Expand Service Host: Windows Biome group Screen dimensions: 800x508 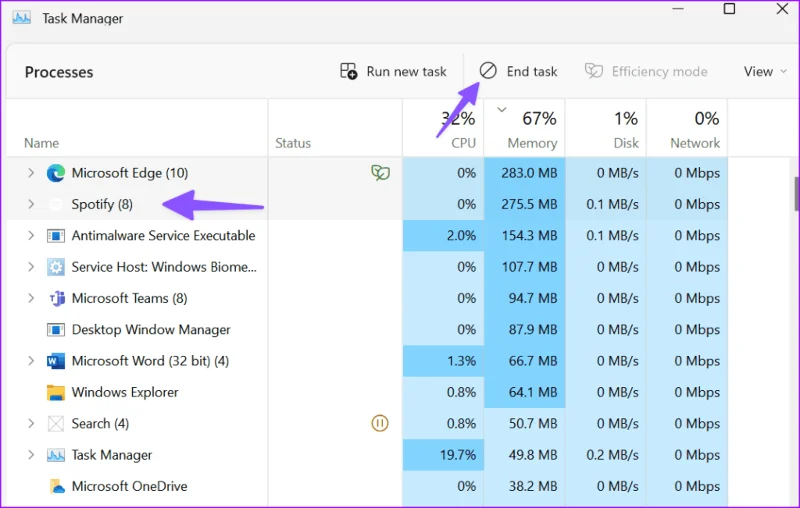pyautogui.click(x=31, y=267)
